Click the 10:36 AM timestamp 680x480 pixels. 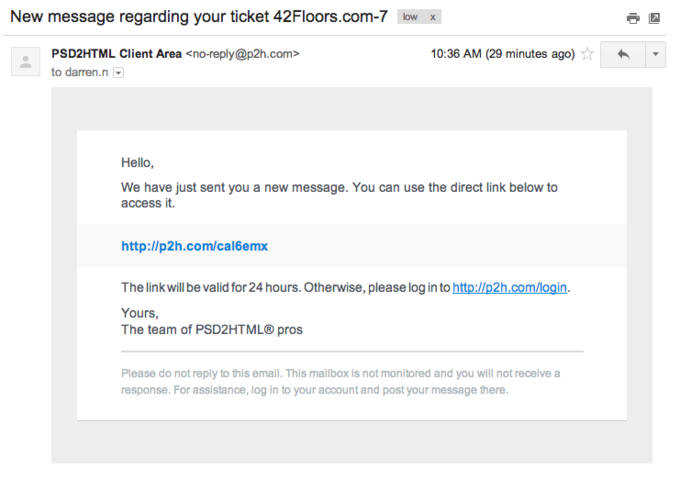point(456,54)
